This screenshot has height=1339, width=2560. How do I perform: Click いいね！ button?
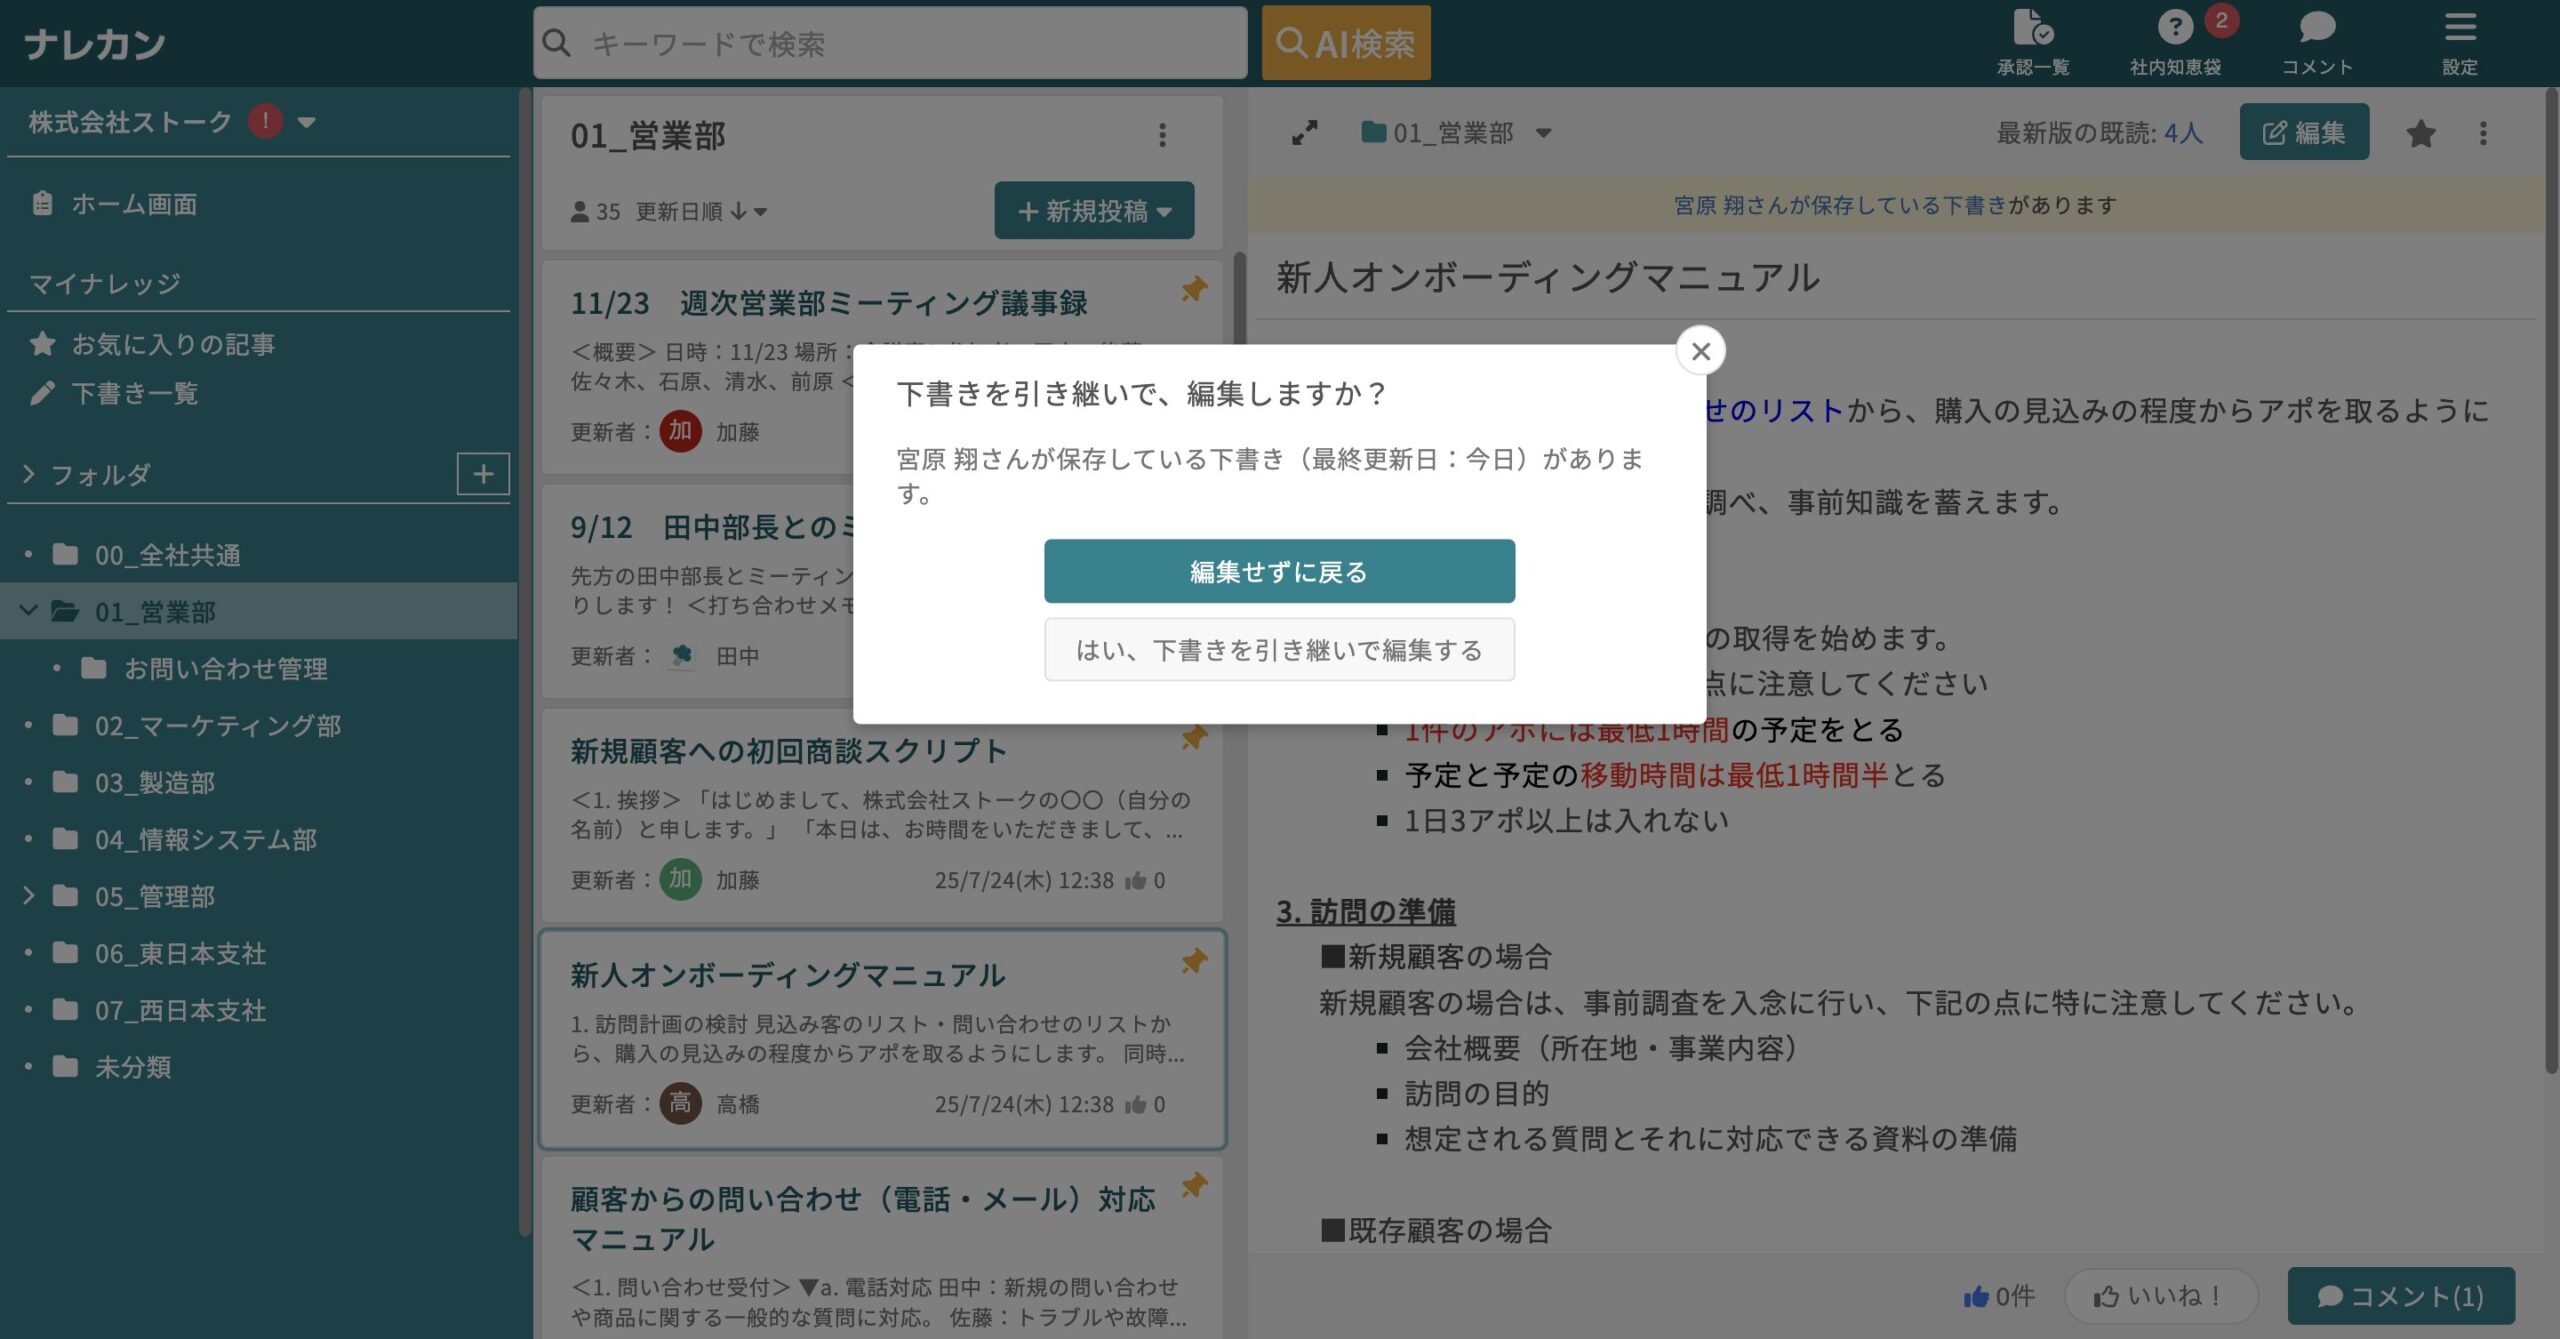point(2160,1296)
